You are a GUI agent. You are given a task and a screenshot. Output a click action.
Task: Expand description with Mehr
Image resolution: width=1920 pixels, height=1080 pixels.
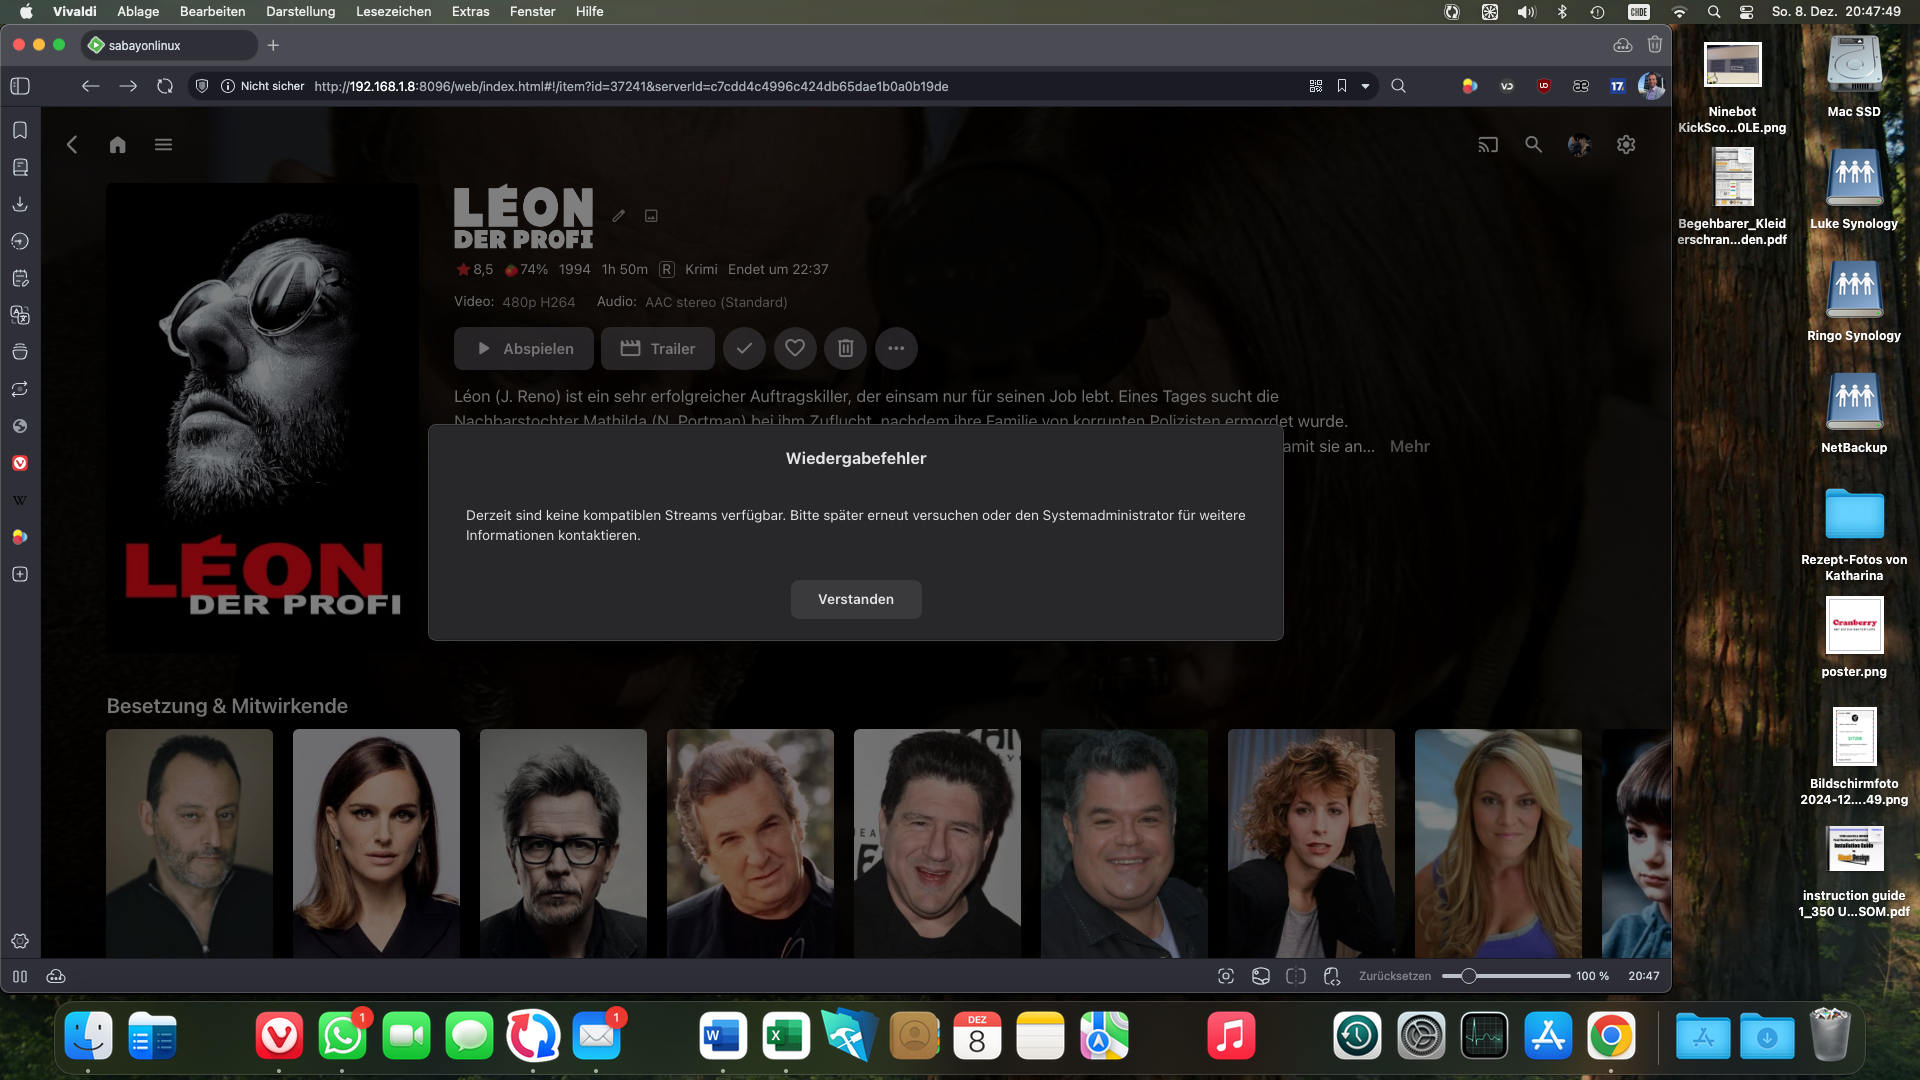(x=1409, y=447)
